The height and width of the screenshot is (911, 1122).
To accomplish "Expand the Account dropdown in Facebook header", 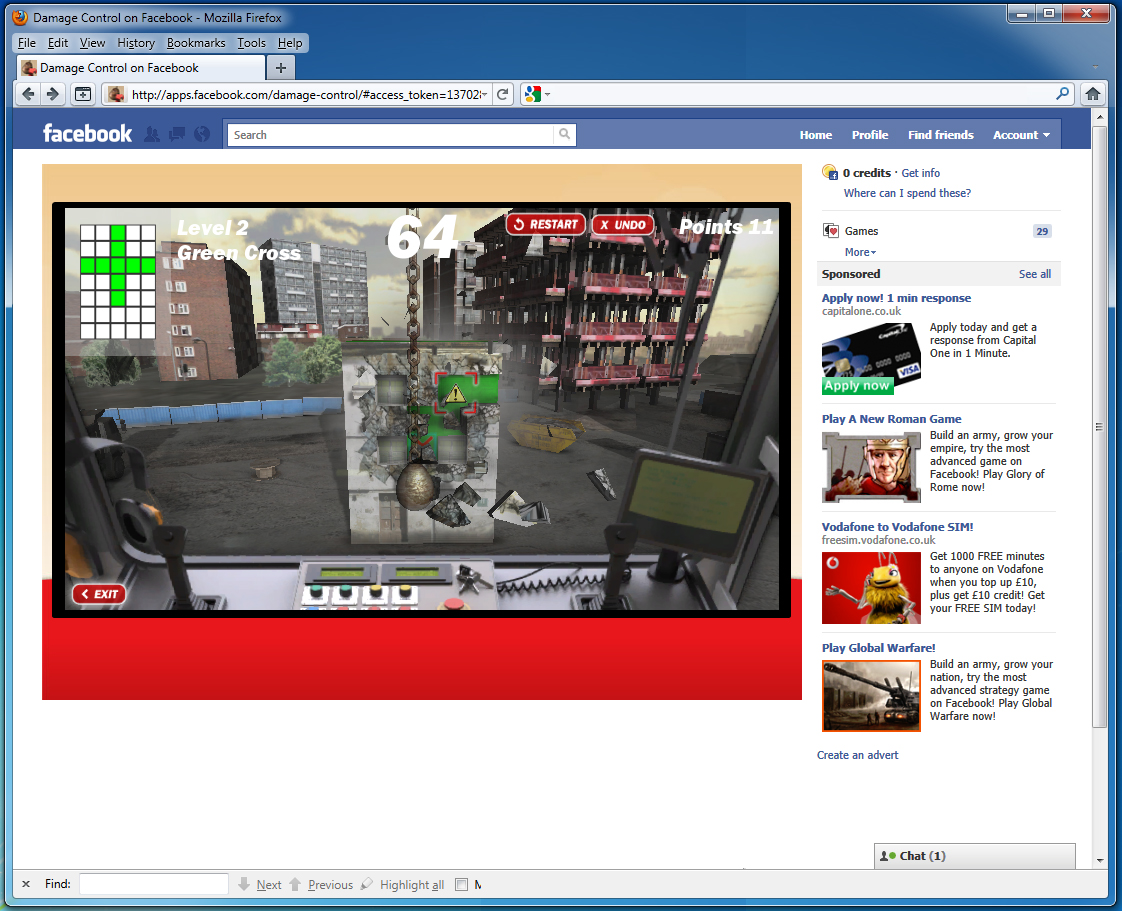I will pyautogui.click(x=1021, y=135).
